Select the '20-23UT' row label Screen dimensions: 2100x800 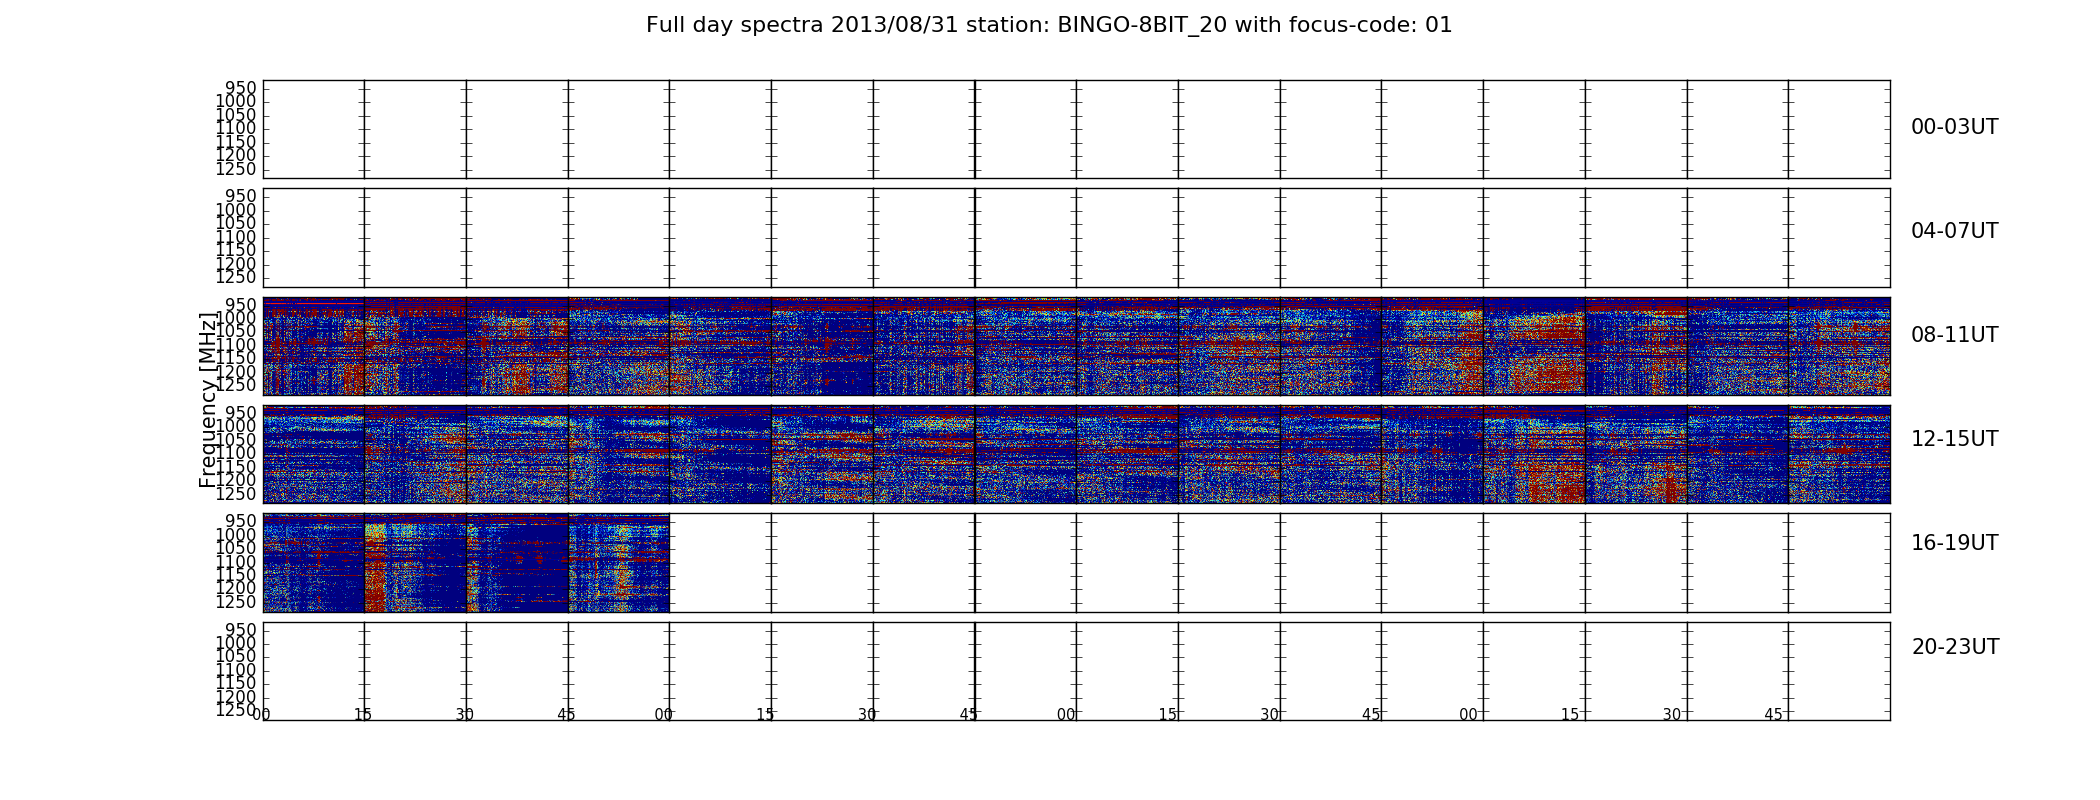(x=1955, y=647)
